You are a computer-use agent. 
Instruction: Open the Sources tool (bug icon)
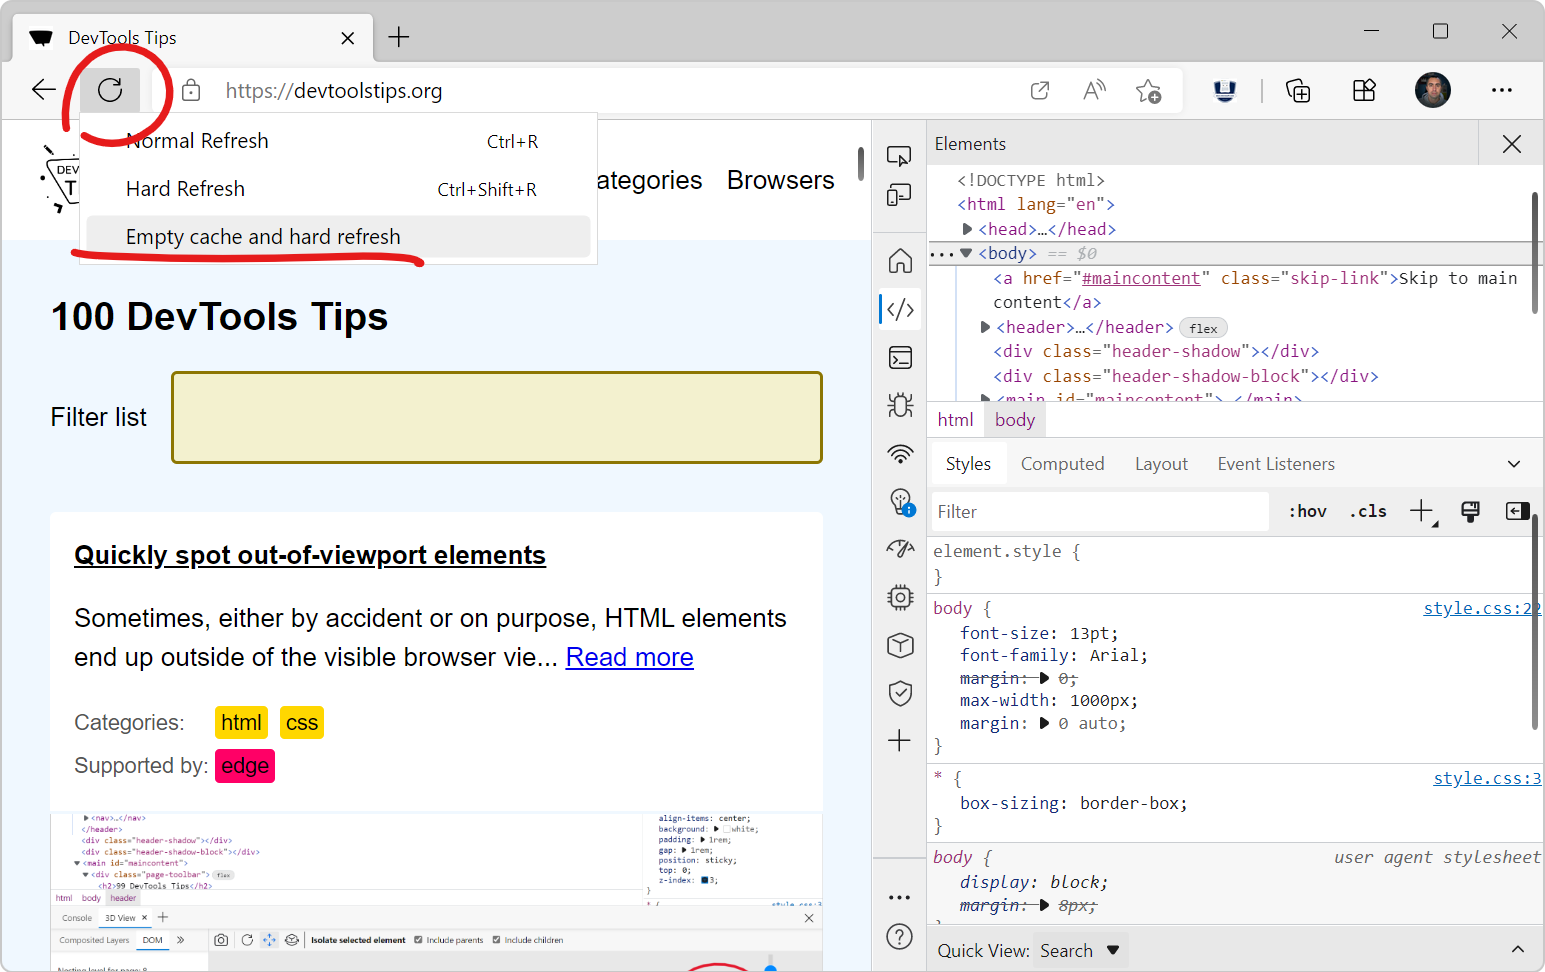(900, 405)
